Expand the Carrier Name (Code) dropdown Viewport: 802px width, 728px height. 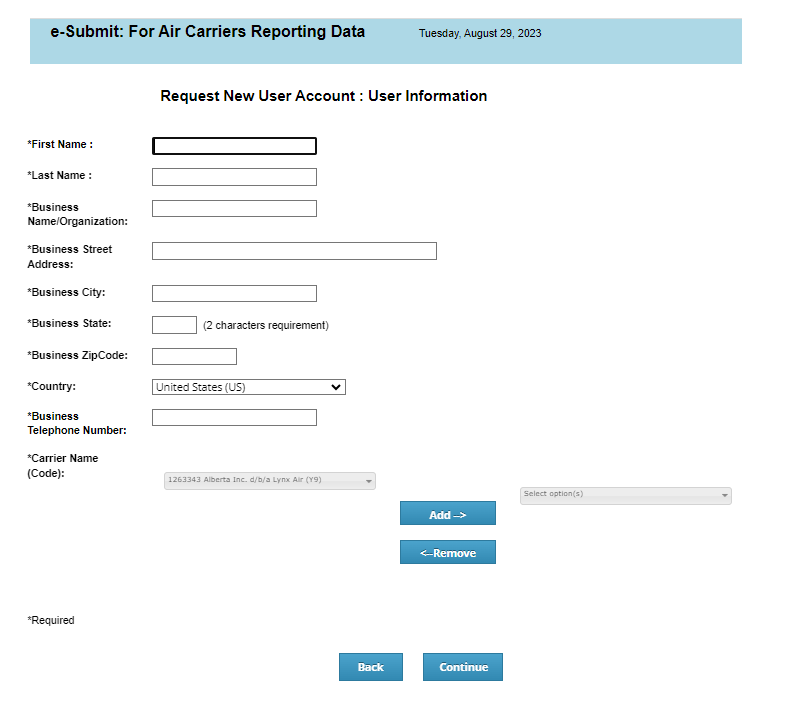point(270,480)
